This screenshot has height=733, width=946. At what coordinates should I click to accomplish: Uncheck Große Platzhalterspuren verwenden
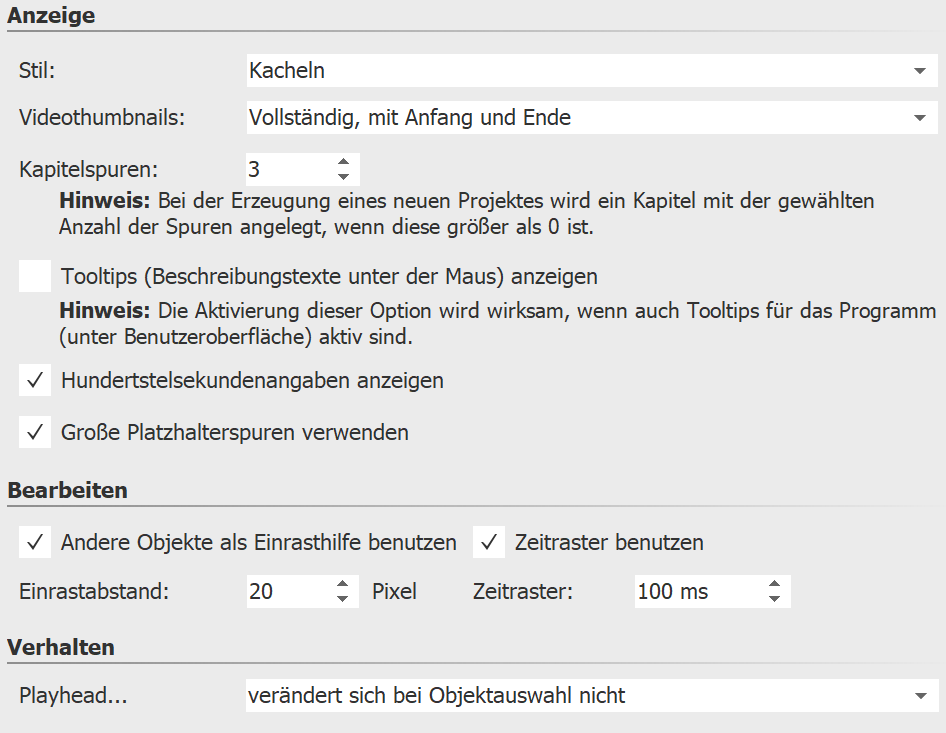[x=34, y=432]
